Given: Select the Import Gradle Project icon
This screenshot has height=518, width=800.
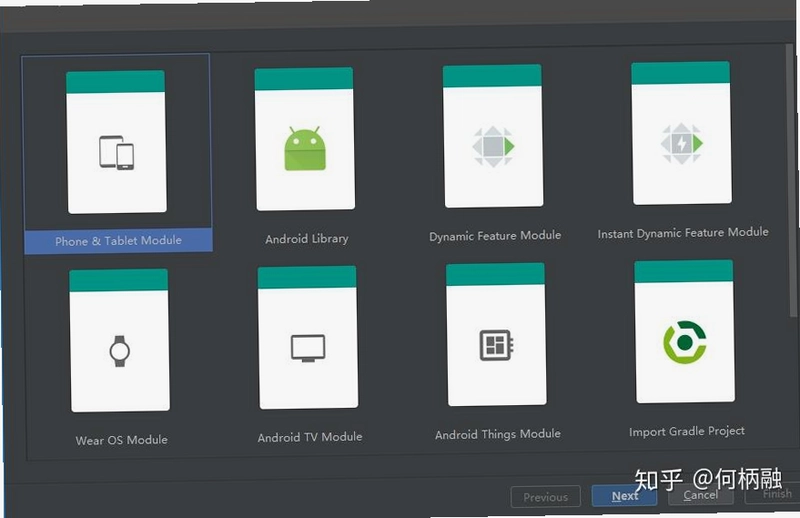Looking at the screenshot, I should (685, 342).
